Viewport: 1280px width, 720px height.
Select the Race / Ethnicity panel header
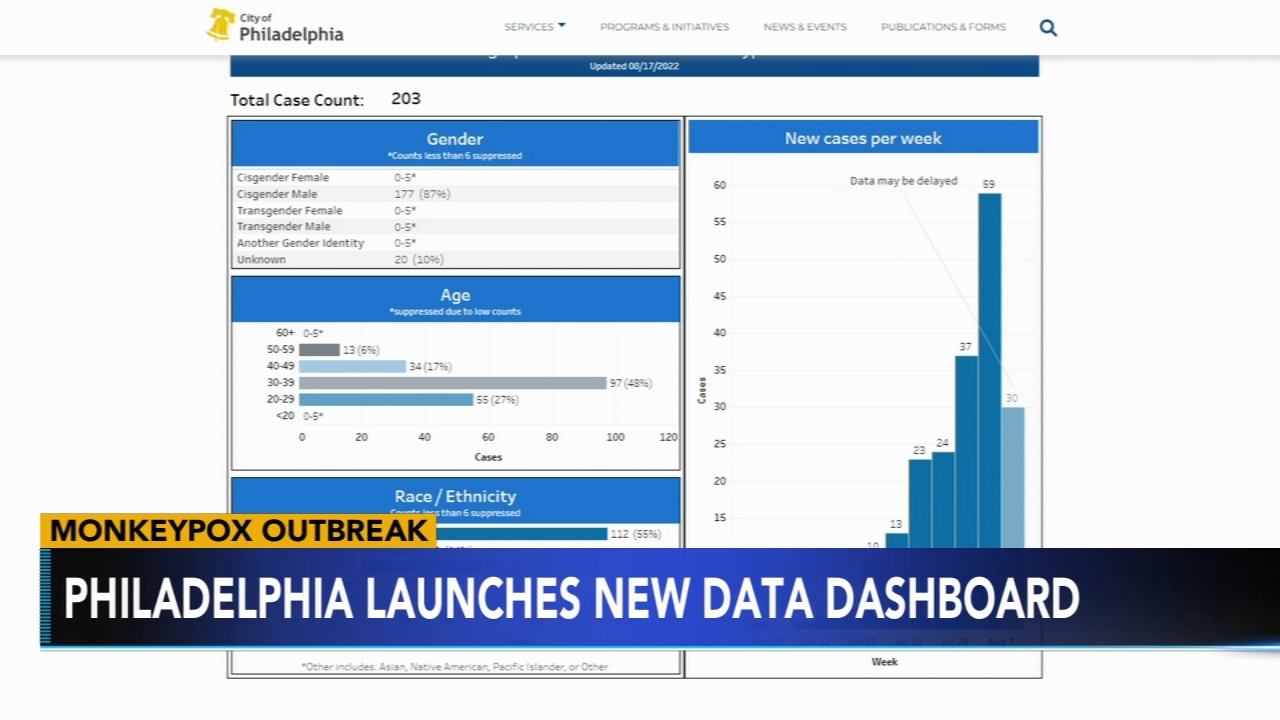point(455,499)
